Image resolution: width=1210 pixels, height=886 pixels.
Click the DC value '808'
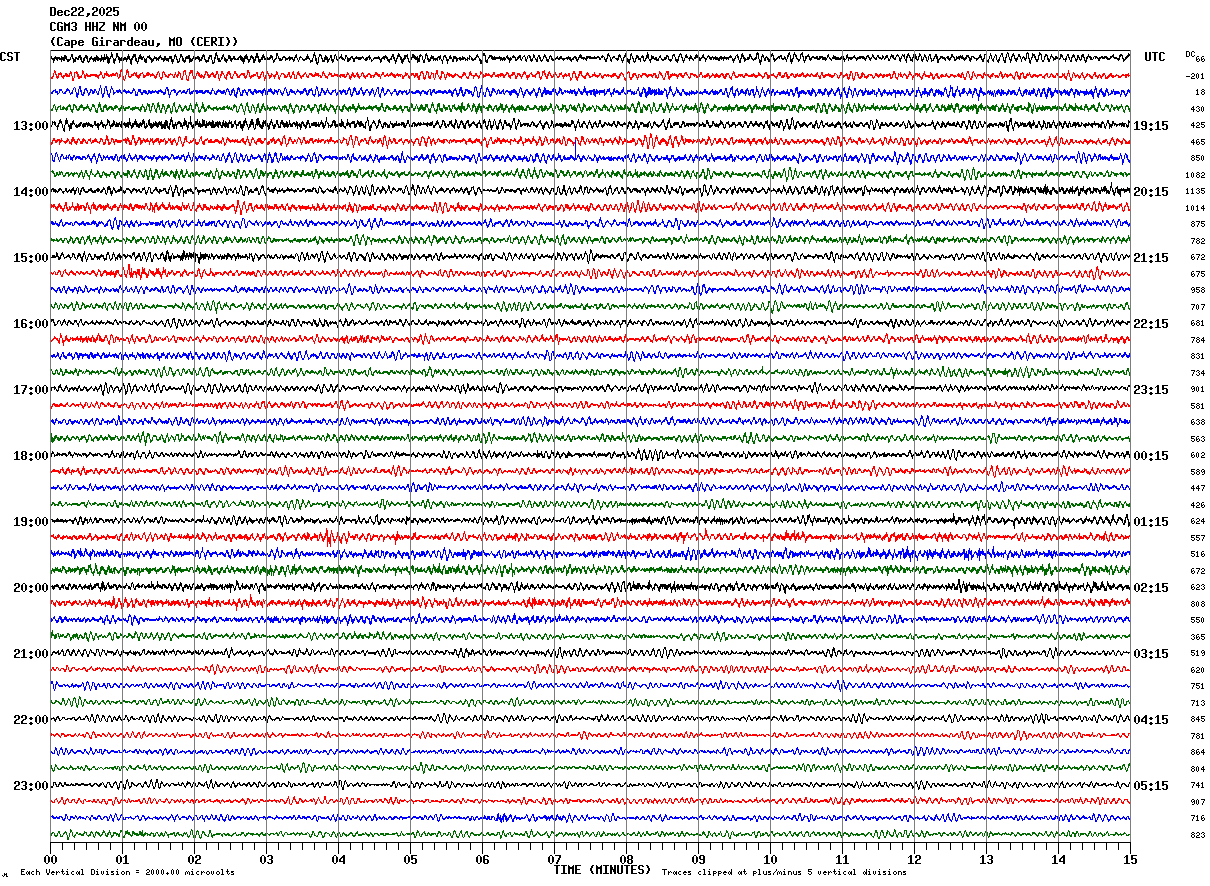tap(1197, 604)
